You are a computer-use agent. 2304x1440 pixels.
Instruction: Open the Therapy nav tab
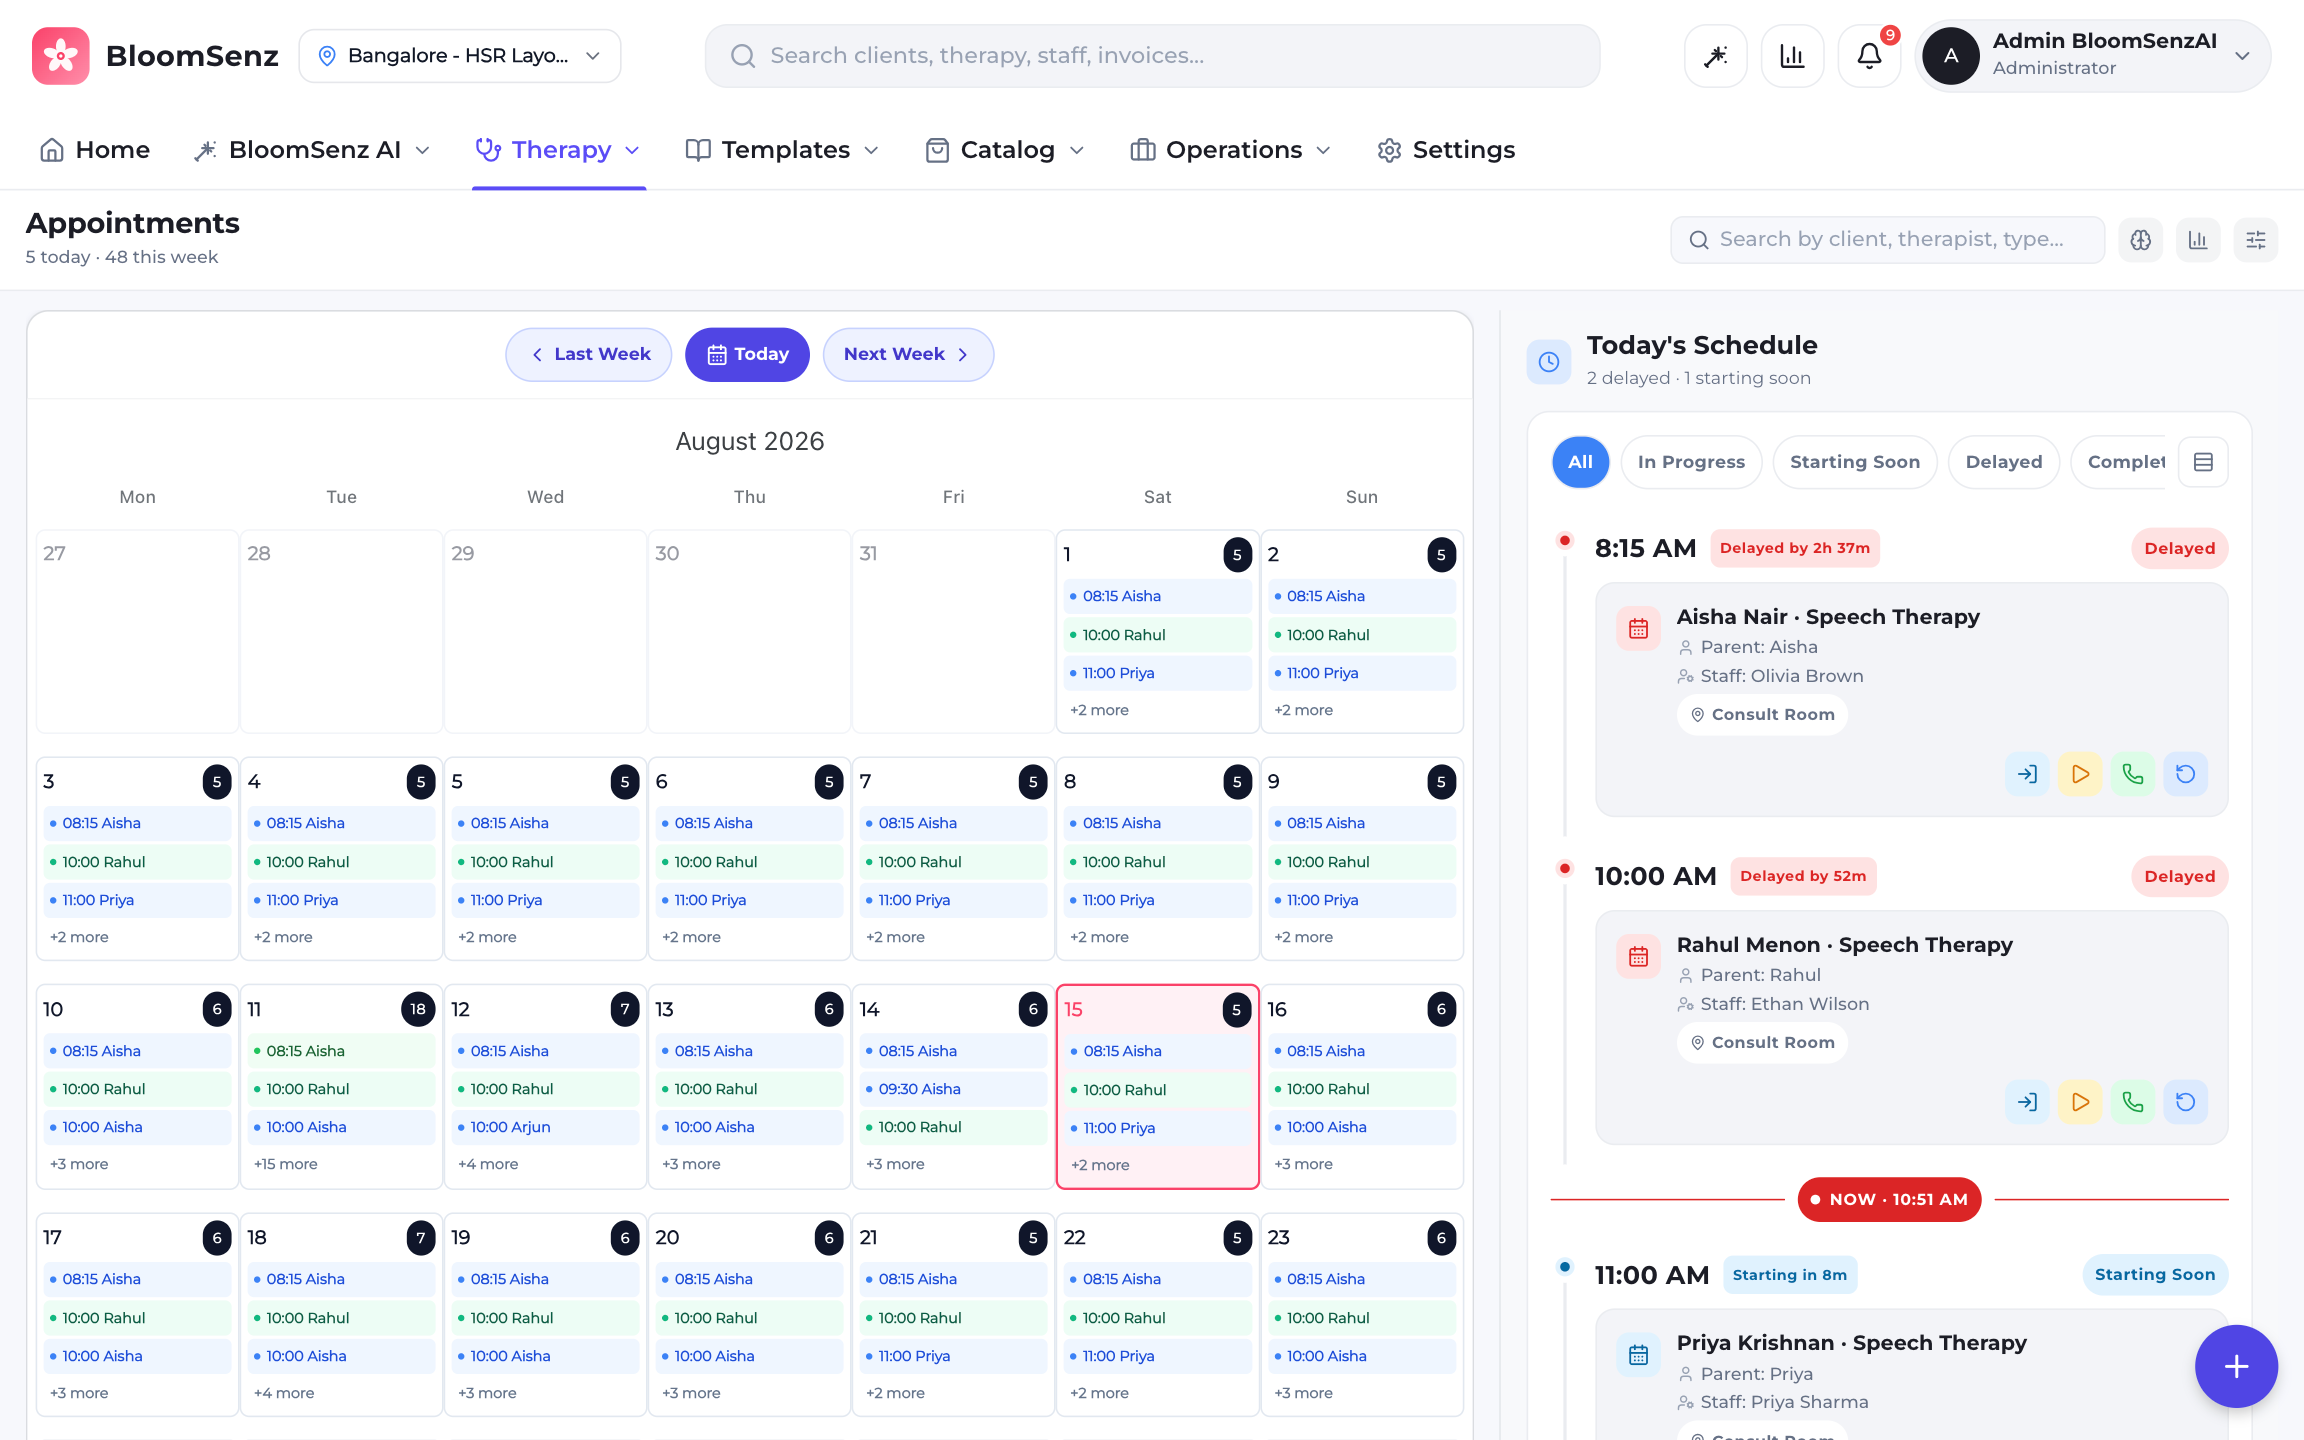pos(558,150)
